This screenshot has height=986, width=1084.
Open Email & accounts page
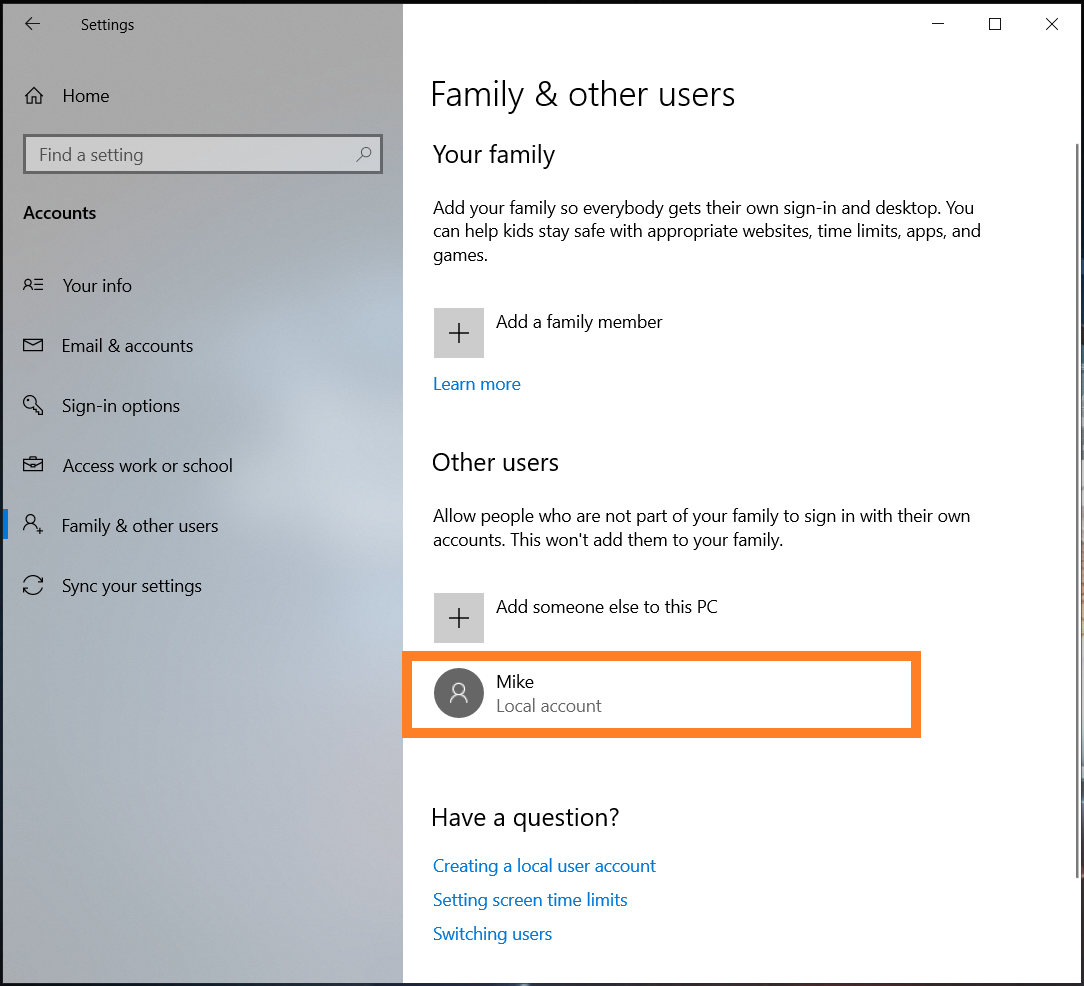point(127,346)
